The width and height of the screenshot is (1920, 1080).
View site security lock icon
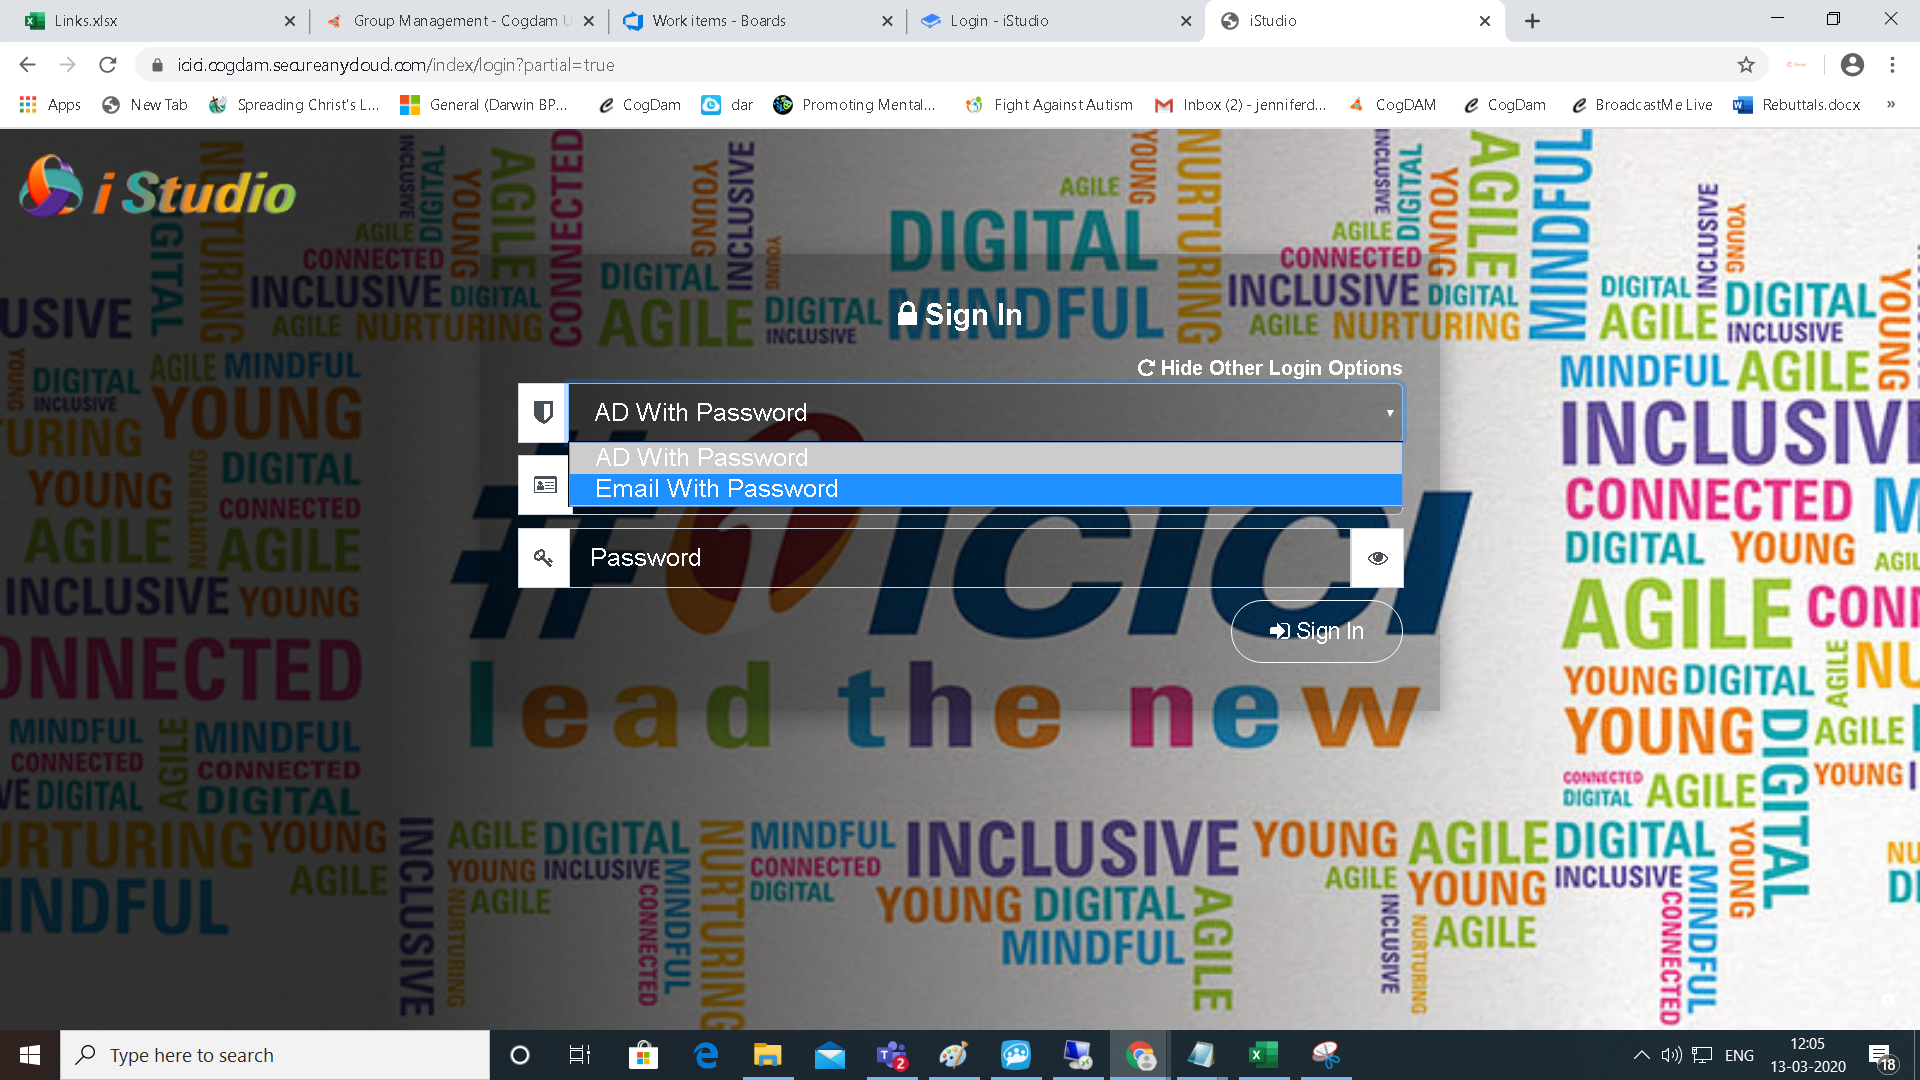click(157, 65)
